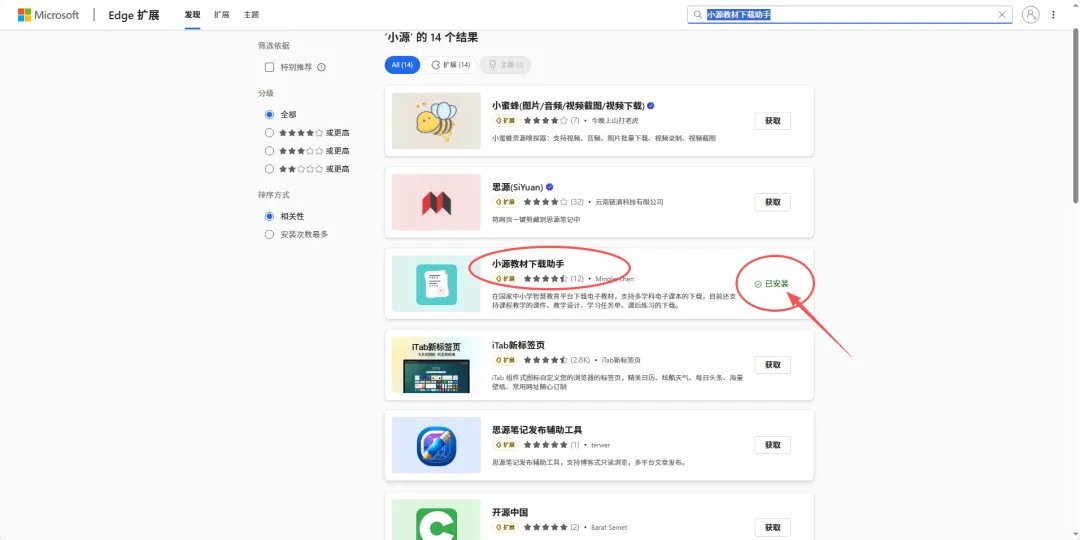
Task: Open the iTab新标签页 thumbnail
Action: click(x=436, y=365)
